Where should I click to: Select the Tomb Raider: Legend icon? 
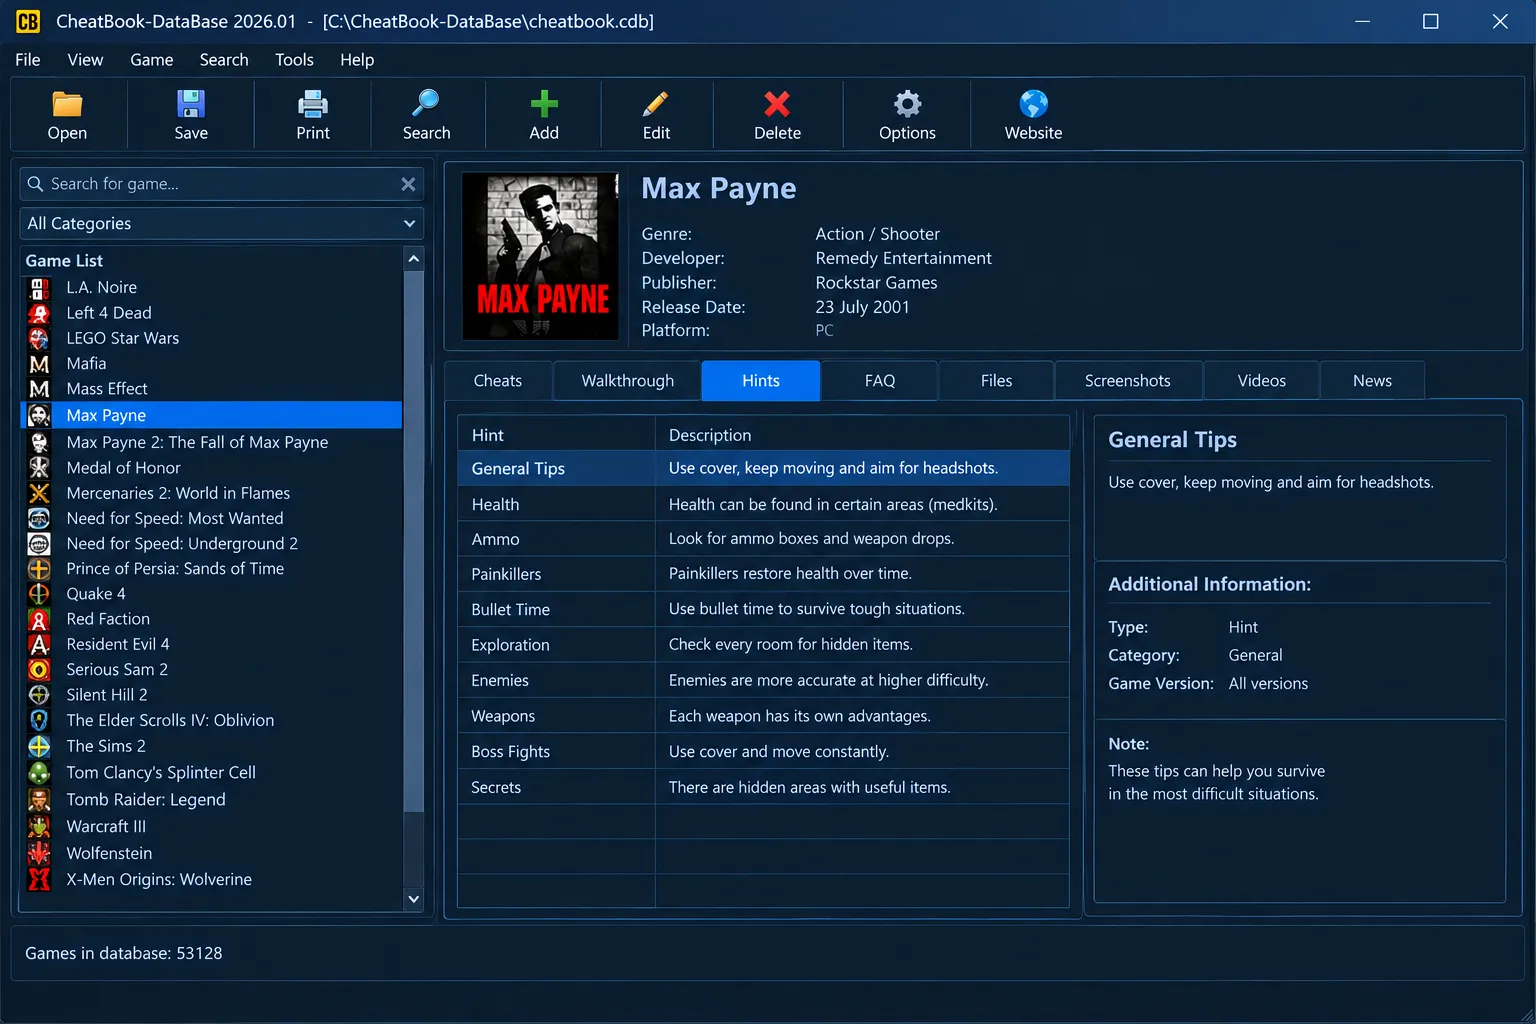[39, 800]
